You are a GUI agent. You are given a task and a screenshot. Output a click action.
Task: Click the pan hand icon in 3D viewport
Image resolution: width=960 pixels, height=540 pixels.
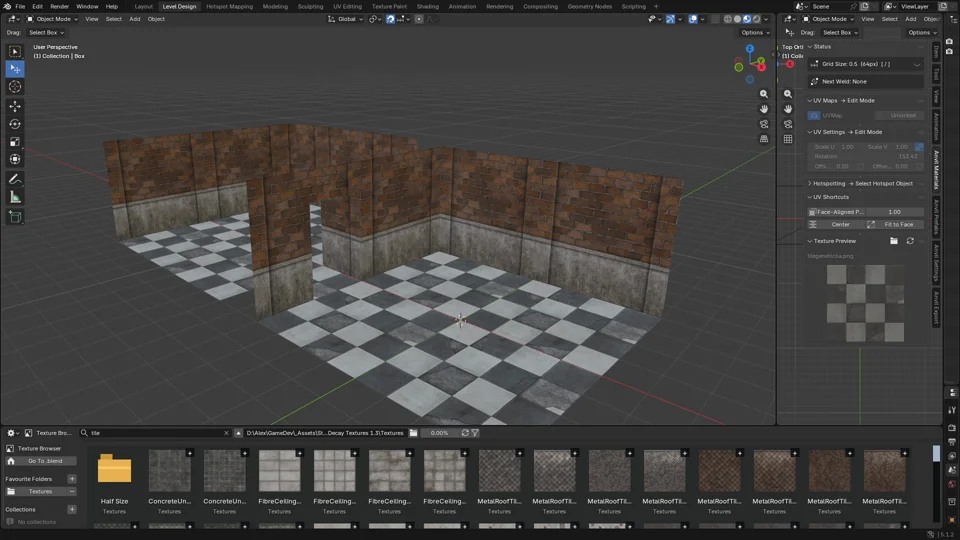763,109
